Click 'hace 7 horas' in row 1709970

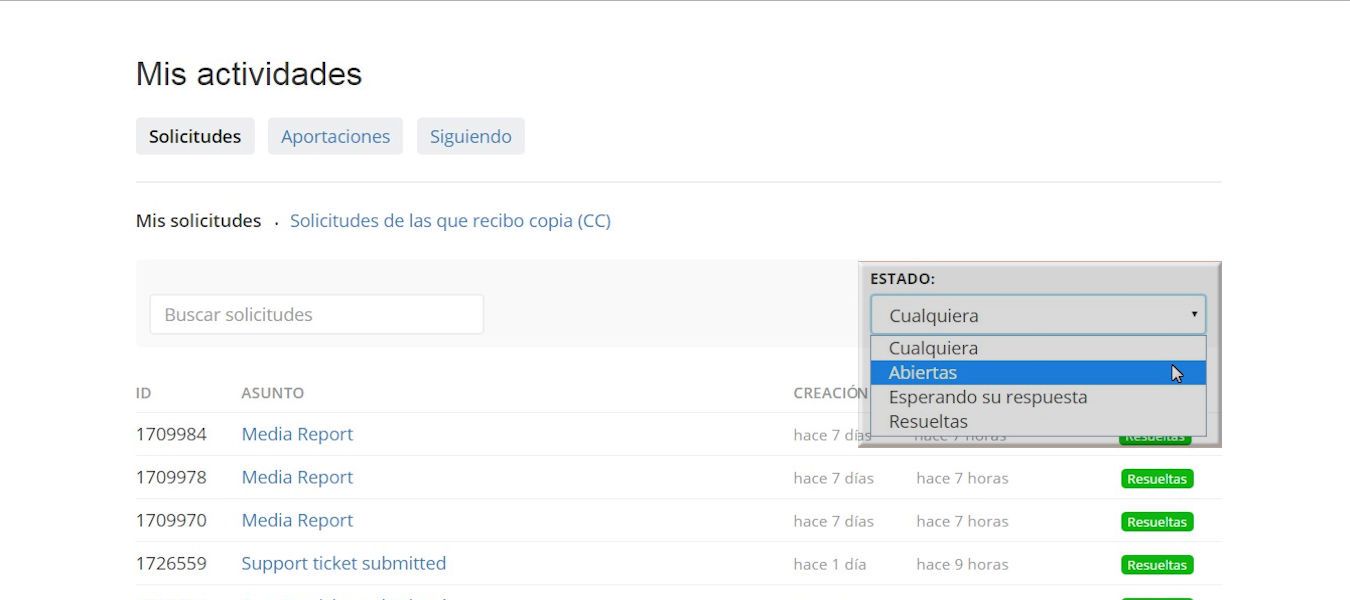[962, 521]
